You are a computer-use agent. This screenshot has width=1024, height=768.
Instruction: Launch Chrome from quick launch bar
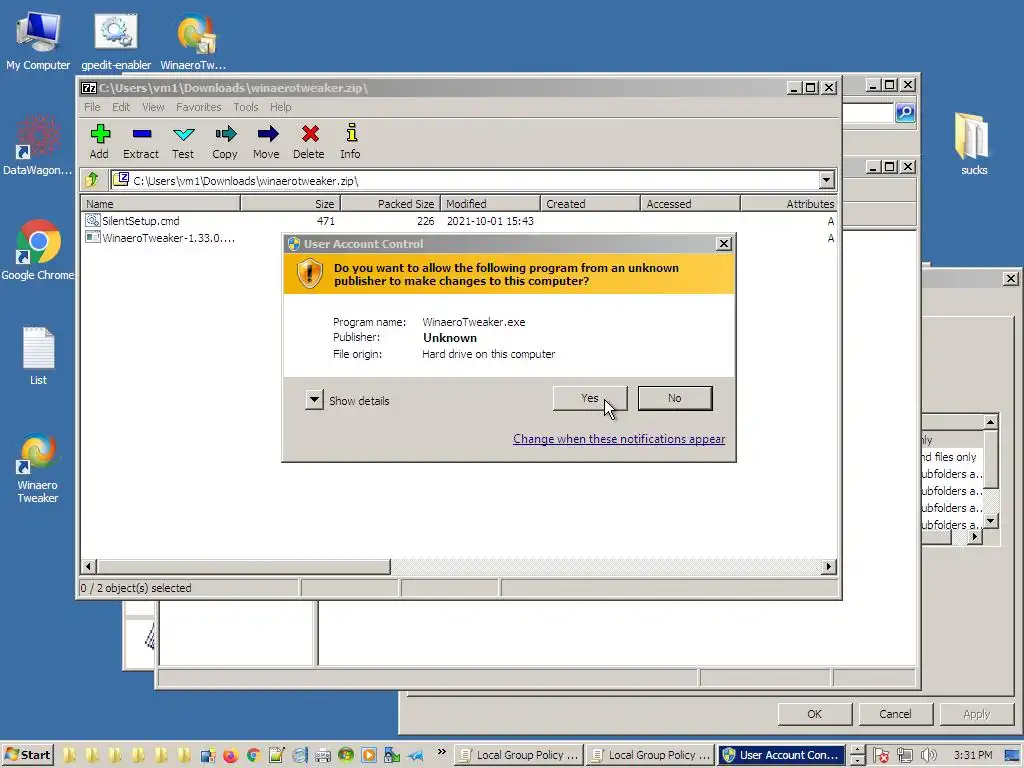point(253,756)
